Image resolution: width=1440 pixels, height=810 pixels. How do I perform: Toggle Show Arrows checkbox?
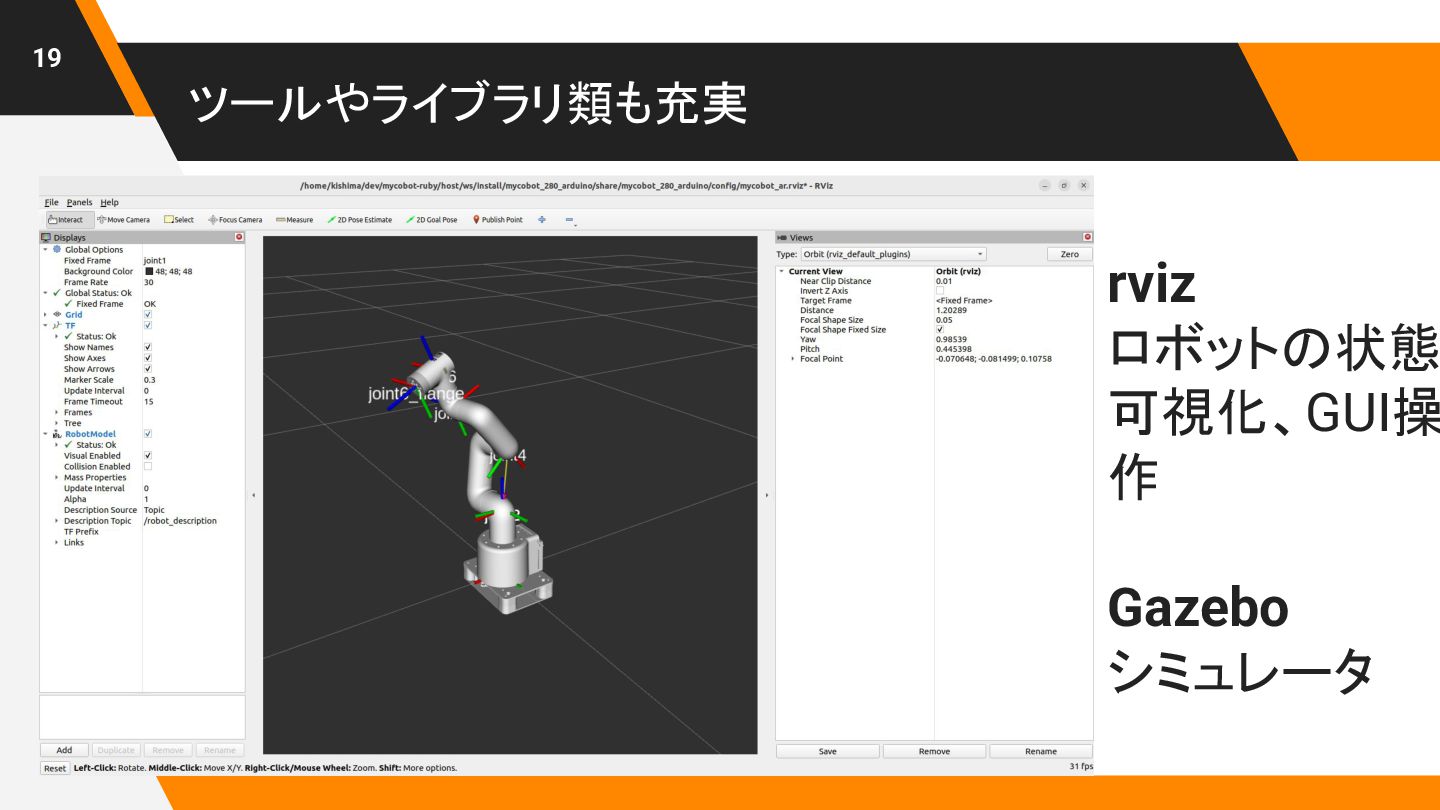pos(148,369)
